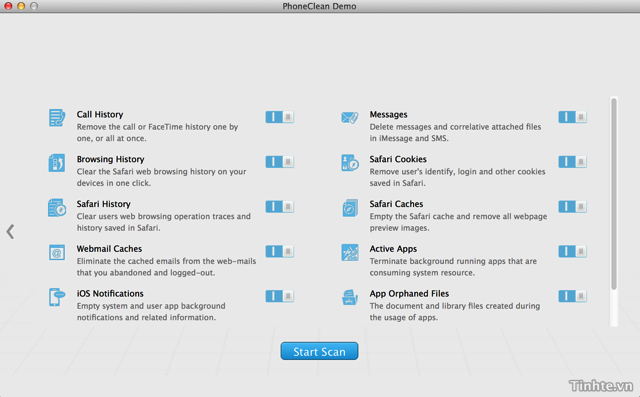Click 'Terminate background running apps' description

tap(453, 267)
